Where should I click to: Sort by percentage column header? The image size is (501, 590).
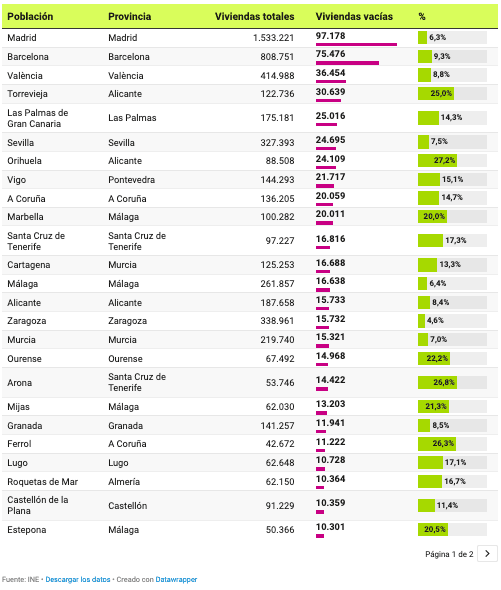click(422, 17)
